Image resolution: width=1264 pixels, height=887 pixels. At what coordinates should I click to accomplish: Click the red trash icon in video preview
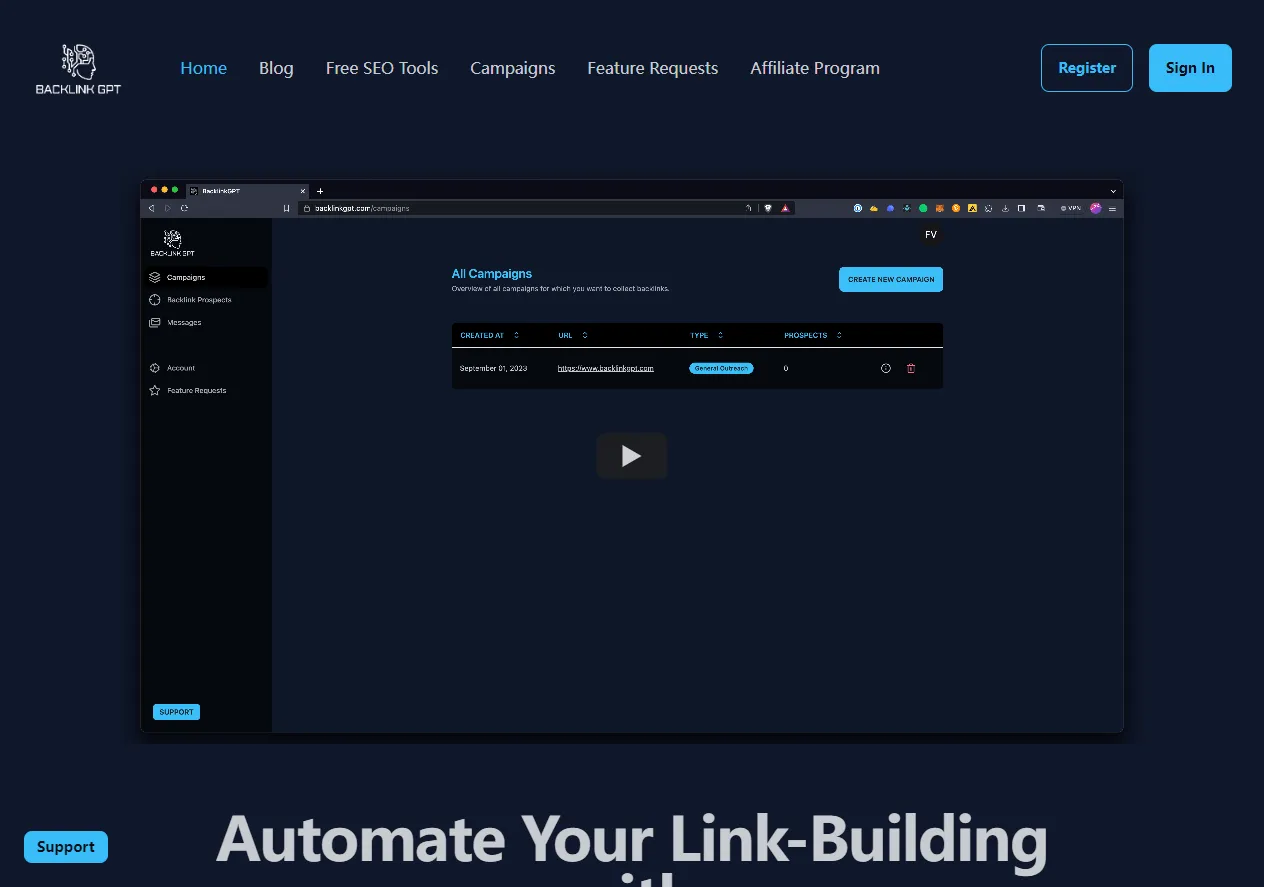[x=911, y=368]
